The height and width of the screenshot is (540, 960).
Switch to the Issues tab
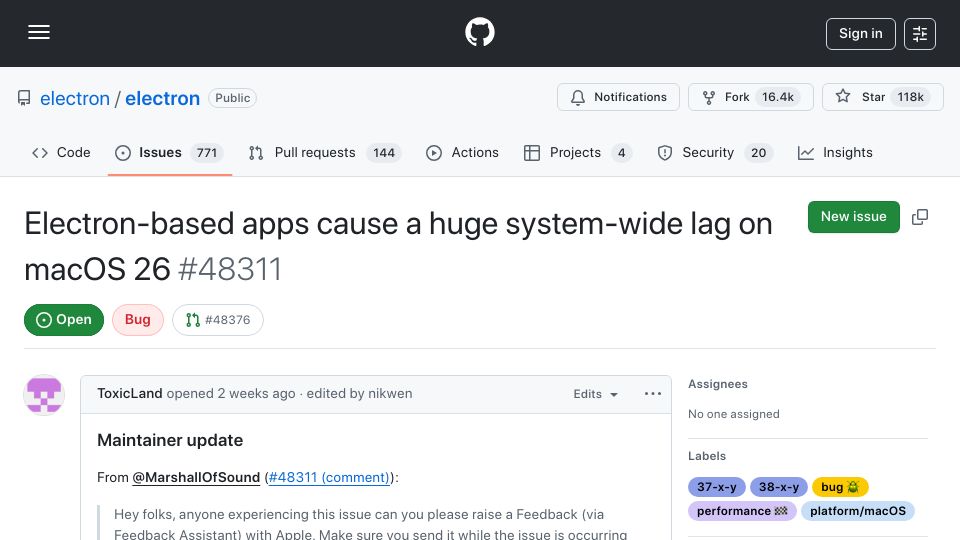point(170,152)
